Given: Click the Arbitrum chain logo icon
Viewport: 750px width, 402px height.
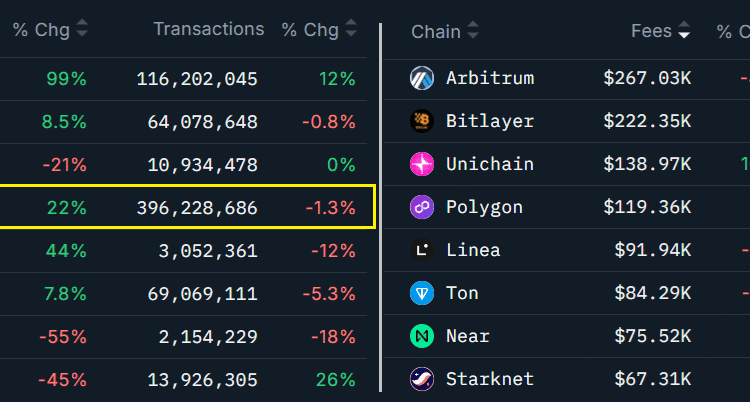Looking at the screenshot, I should [x=422, y=77].
